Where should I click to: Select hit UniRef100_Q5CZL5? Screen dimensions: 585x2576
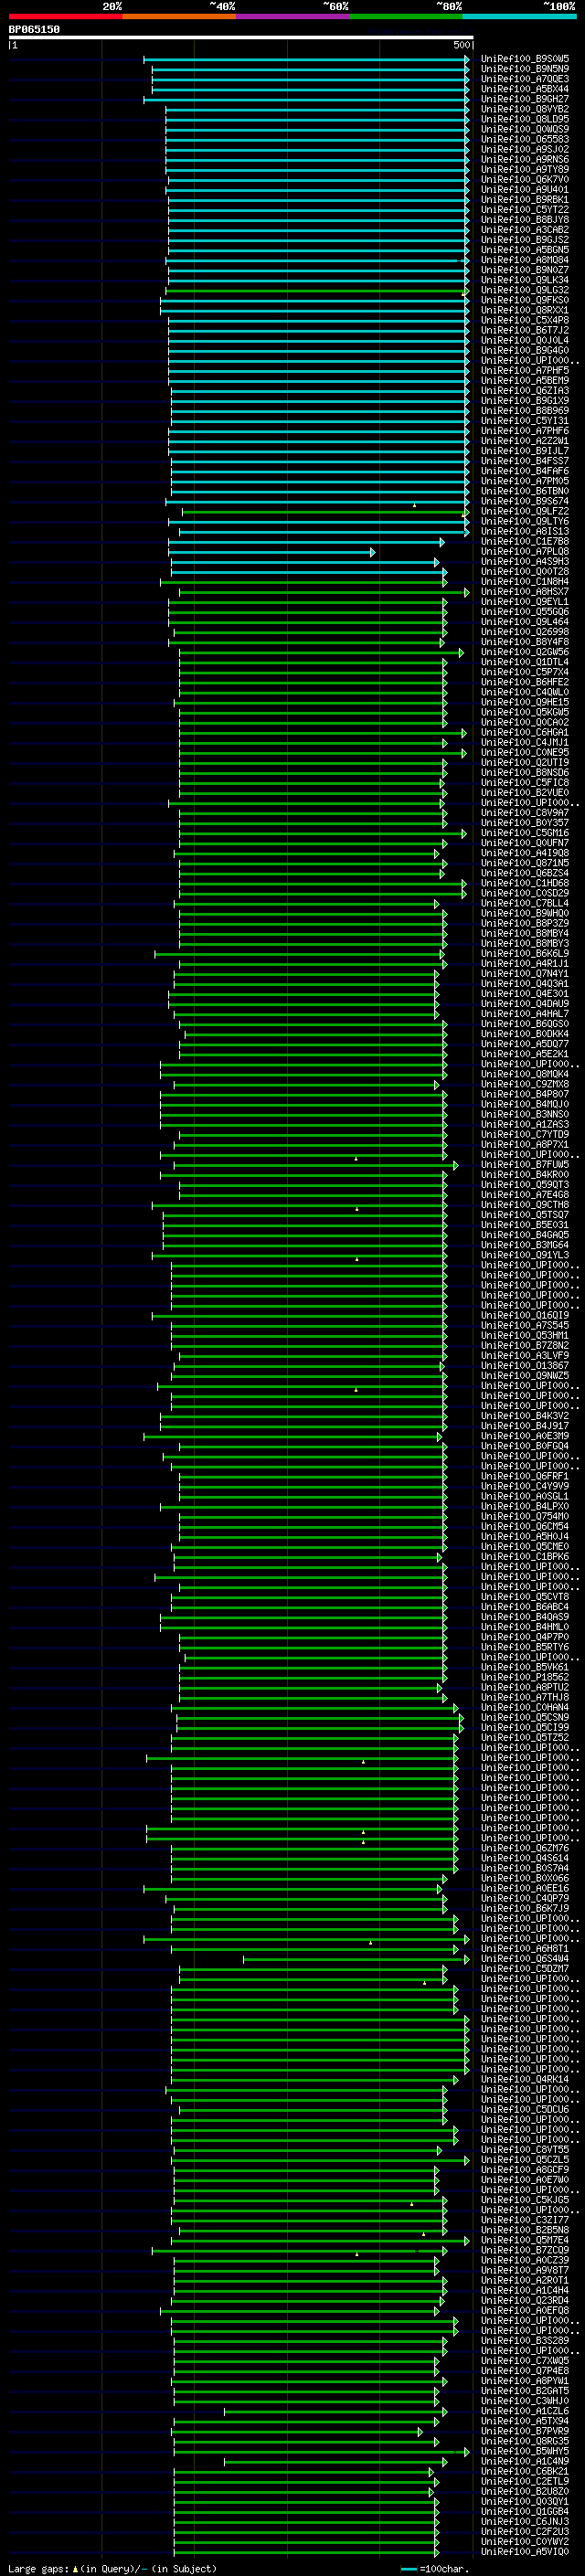click(525, 2159)
